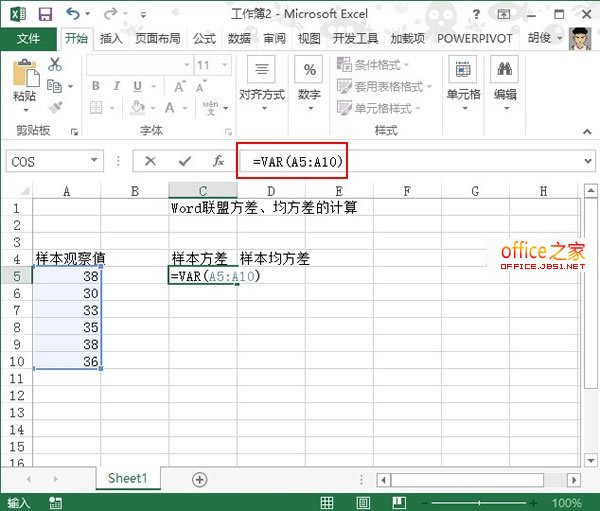The image size is (600, 511).
Task: Open the font size dropdown
Action: [x=225, y=65]
